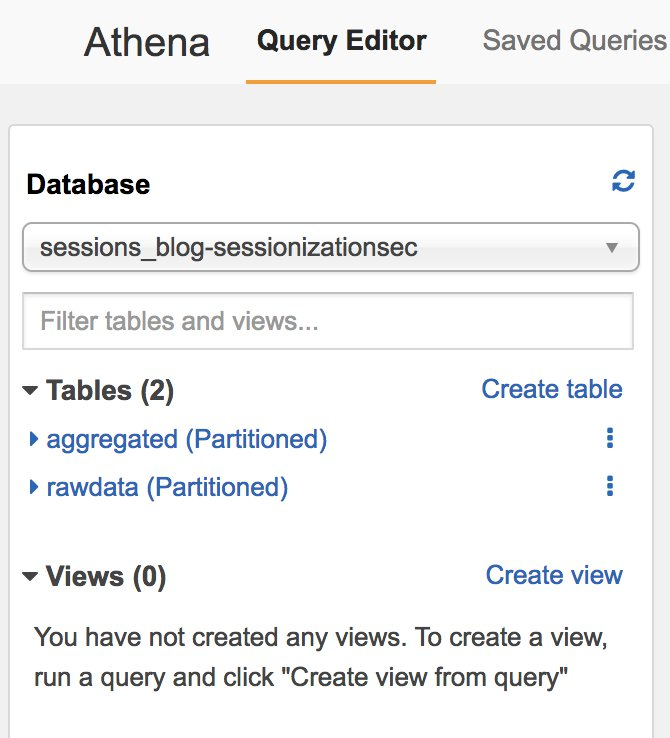Click the Create view link
Screen dimensions: 670x738
pos(554,575)
